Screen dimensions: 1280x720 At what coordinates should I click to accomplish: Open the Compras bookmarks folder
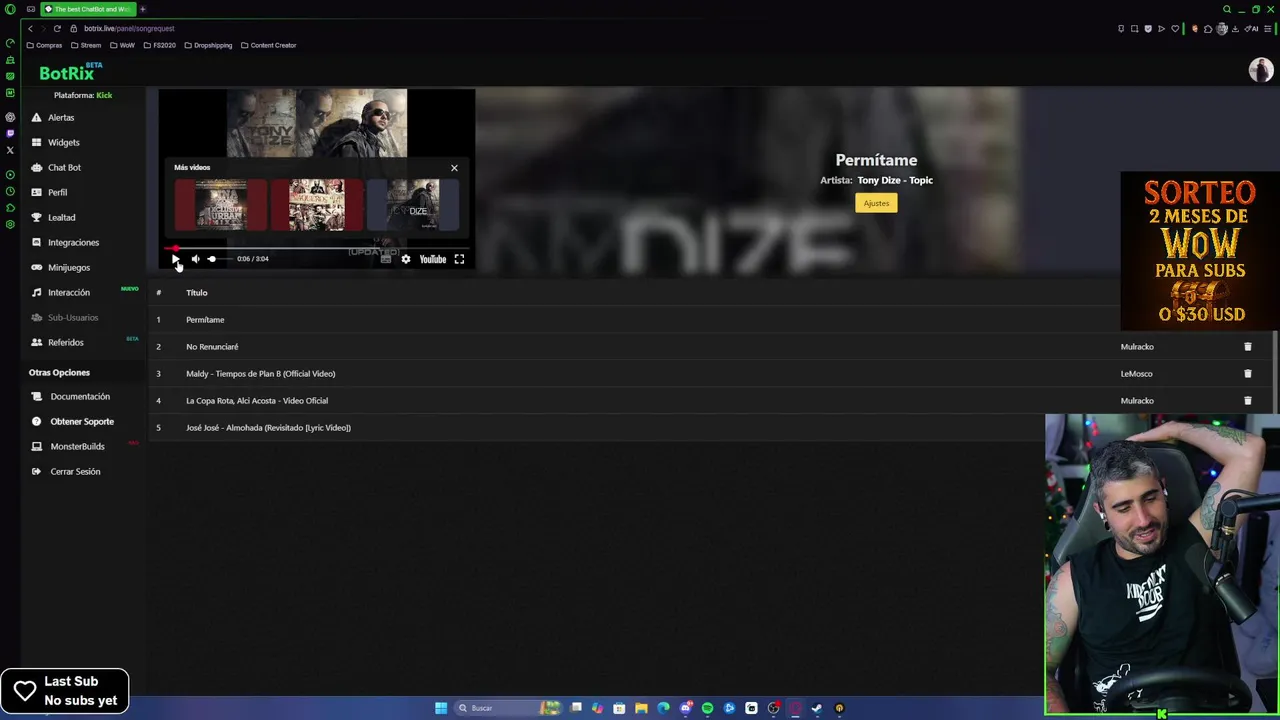tap(44, 45)
